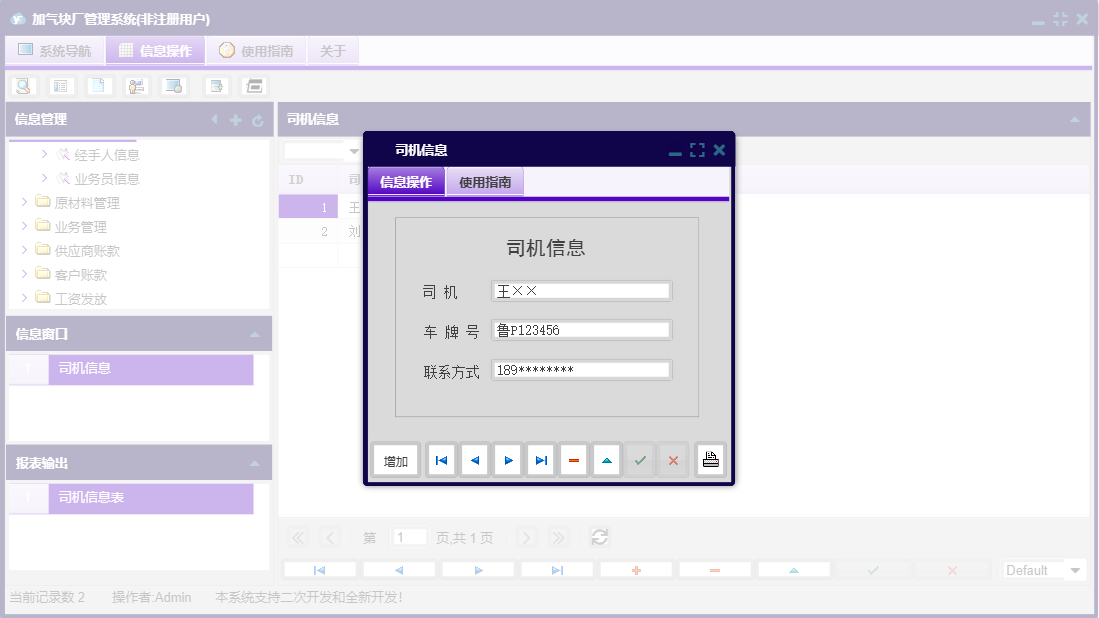Image resolution: width=1099 pixels, height=618 pixels.
Task: Click the new document icon on the toolbar
Action: [98, 86]
